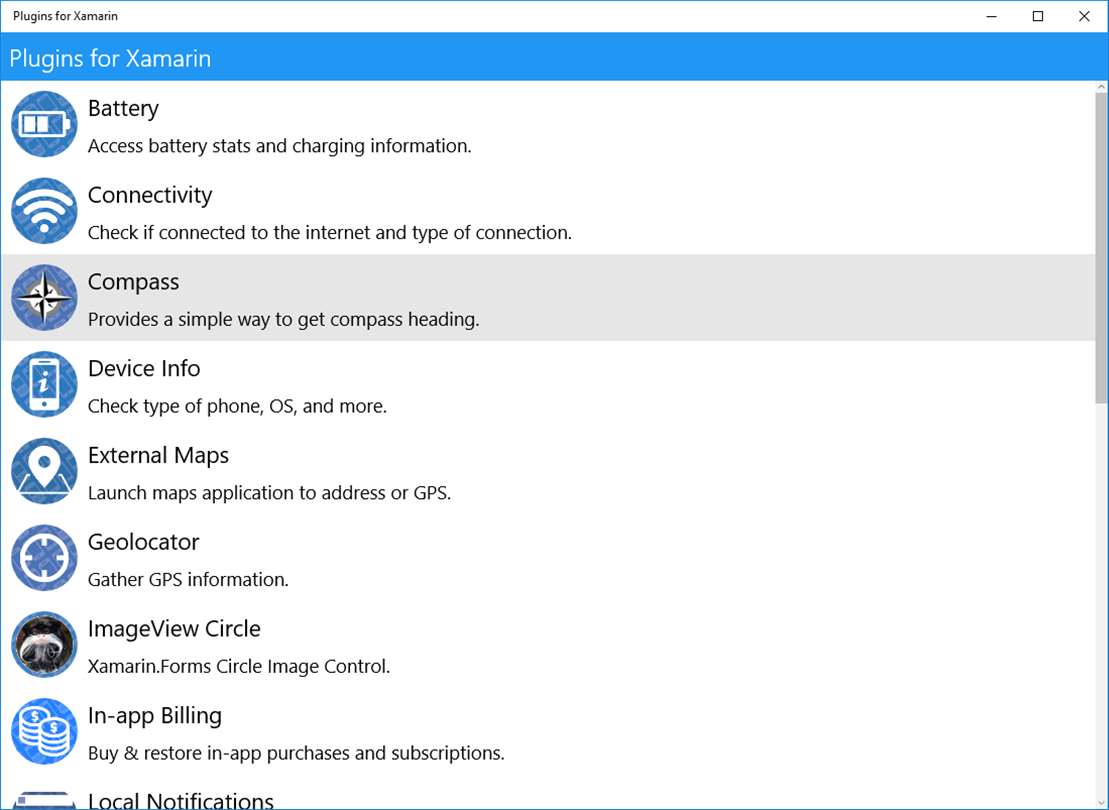Click the partially visible Local Notifications icon

point(44,800)
